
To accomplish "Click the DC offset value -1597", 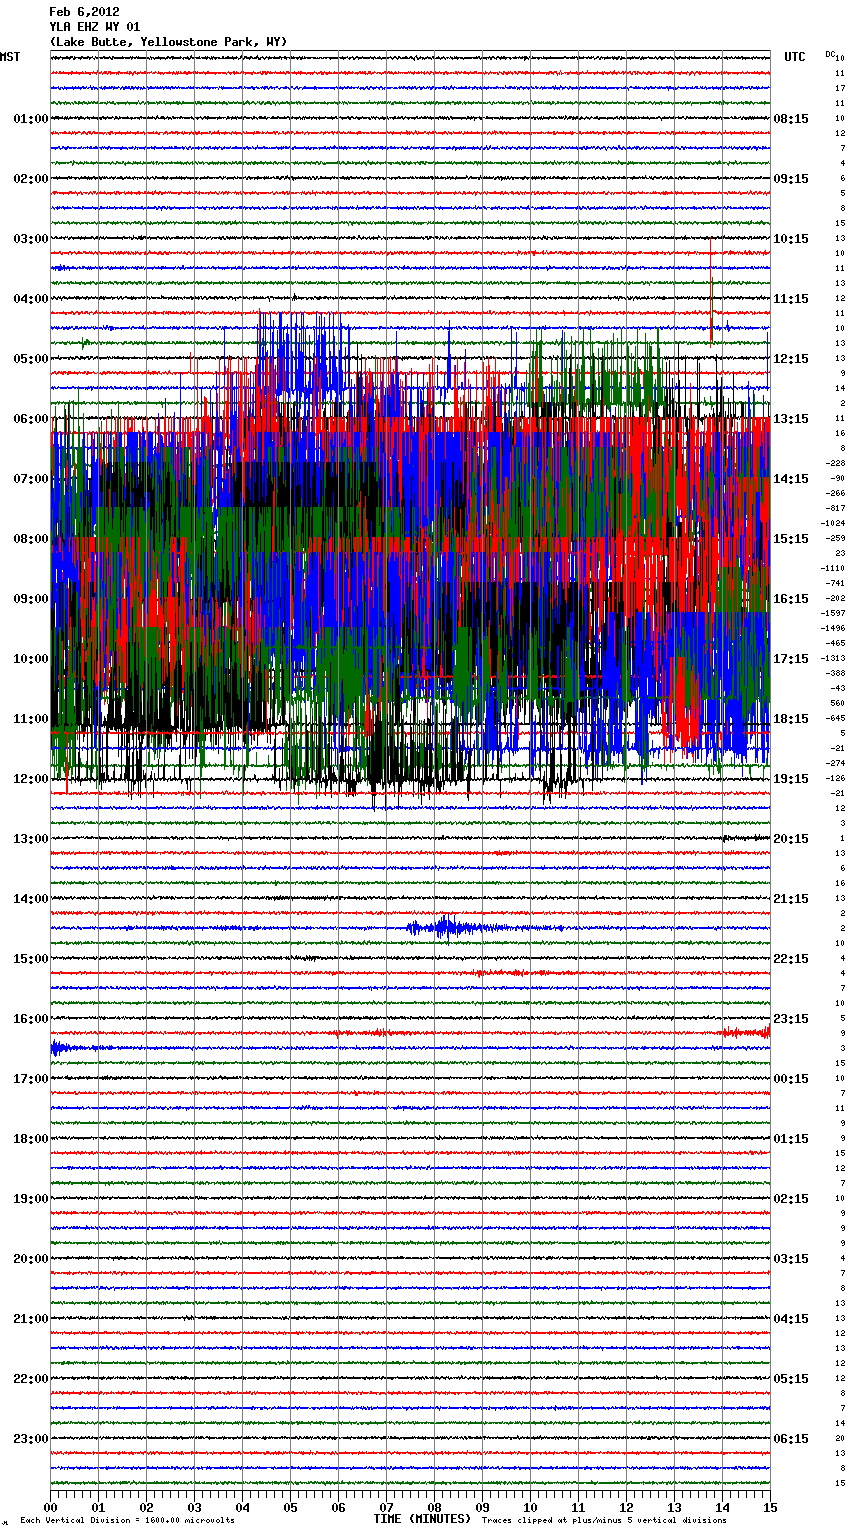I will pos(833,613).
